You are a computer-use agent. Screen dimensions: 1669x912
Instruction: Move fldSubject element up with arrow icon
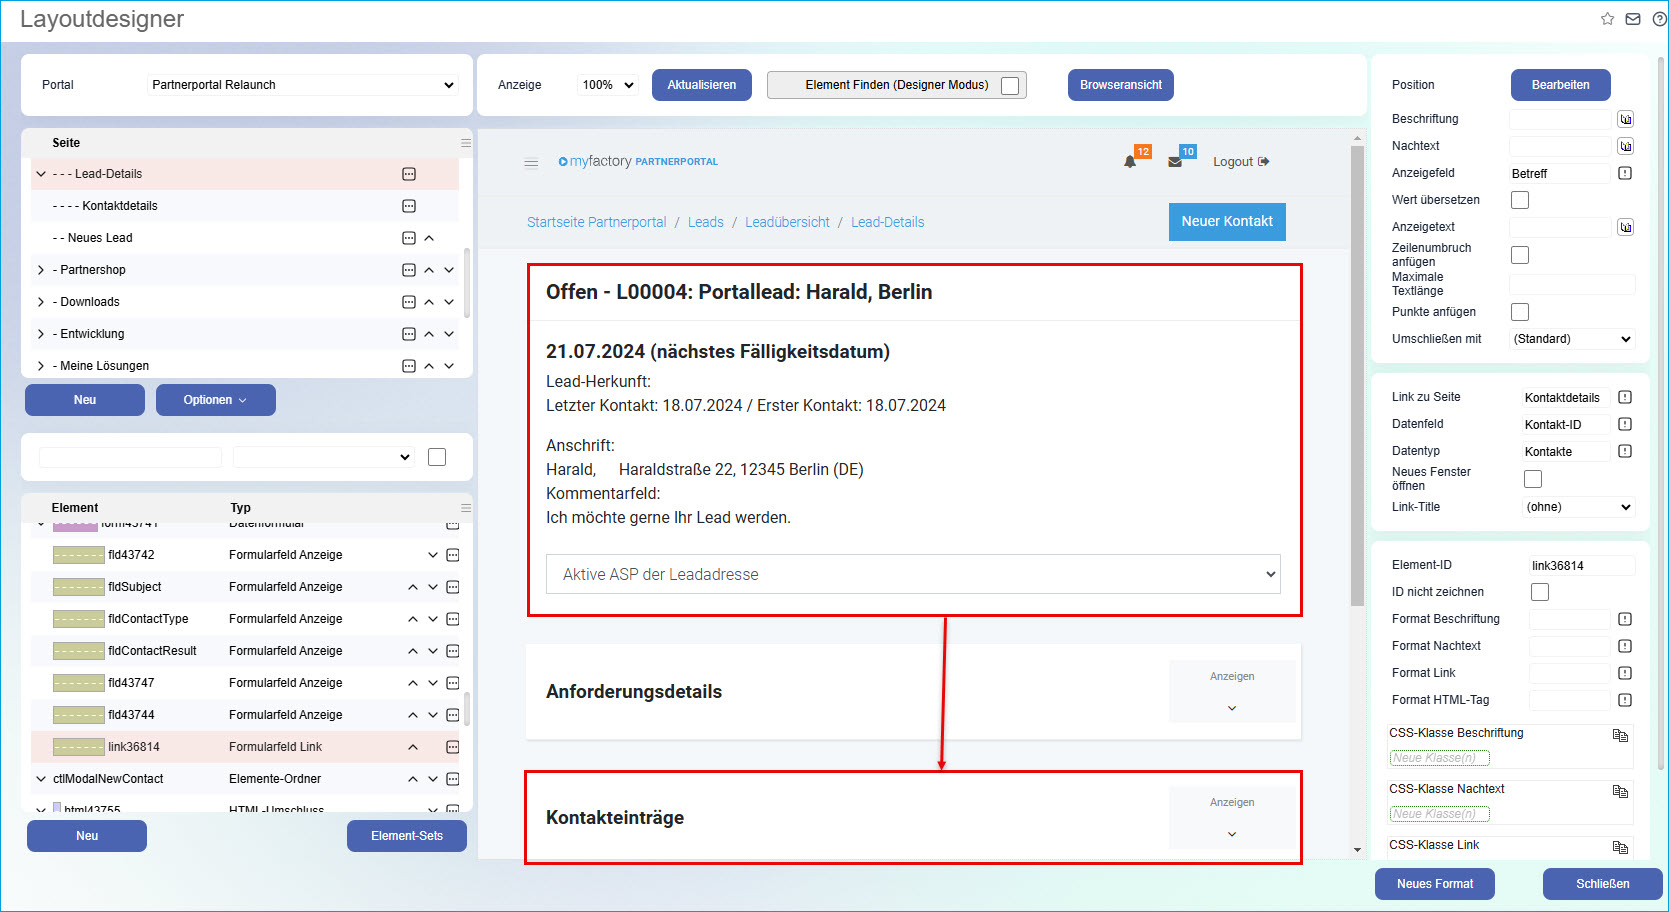[x=413, y=587]
